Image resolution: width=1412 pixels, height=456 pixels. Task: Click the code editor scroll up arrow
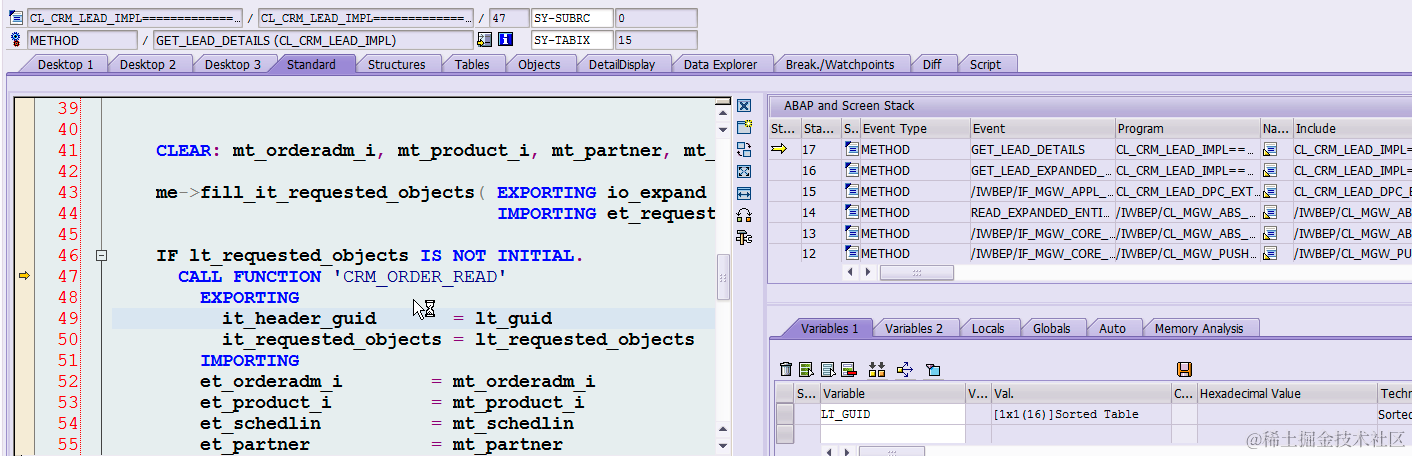coord(723,115)
